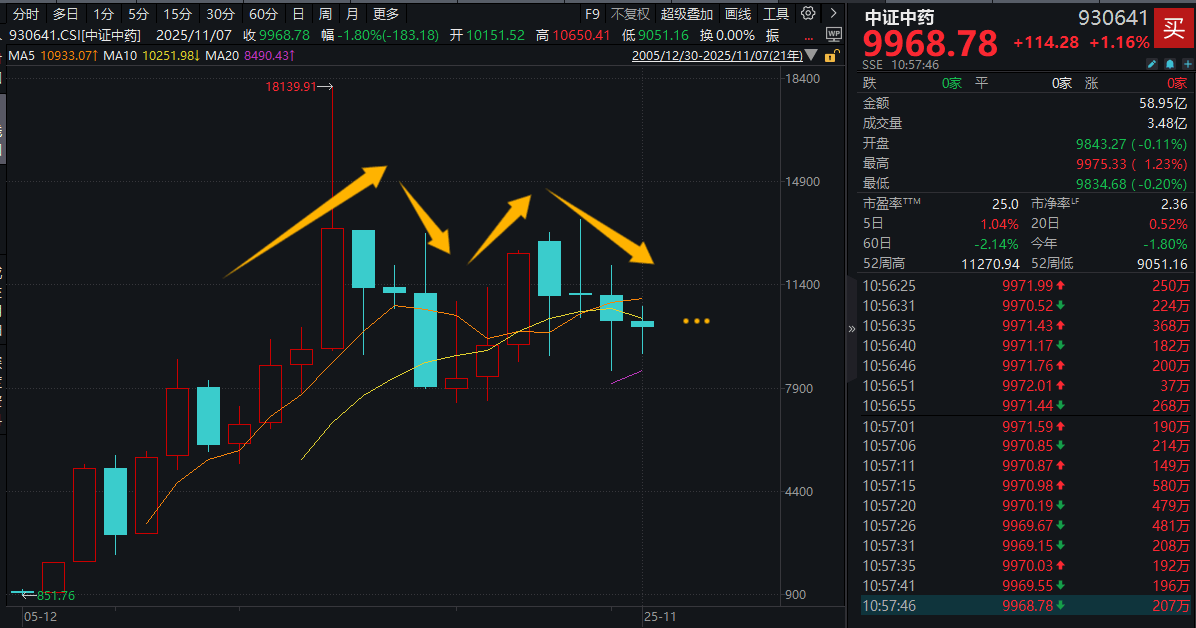Click the 市净率 2.36 value
Screen dimensions: 1196x628
pyautogui.click(x=1174, y=204)
